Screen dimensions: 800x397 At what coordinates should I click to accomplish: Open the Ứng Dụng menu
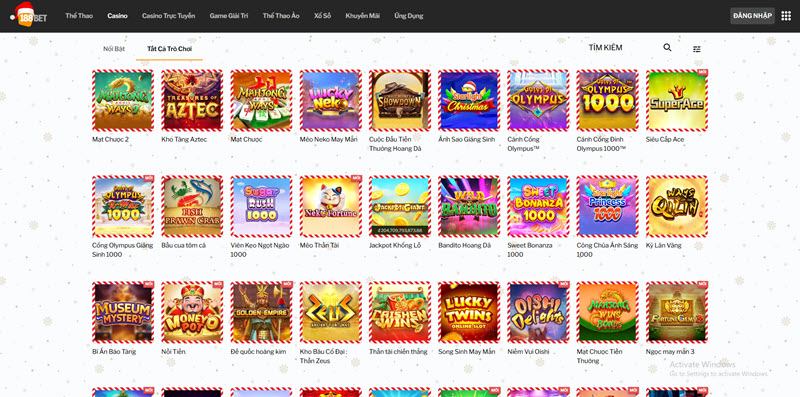pyautogui.click(x=409, y=16)
